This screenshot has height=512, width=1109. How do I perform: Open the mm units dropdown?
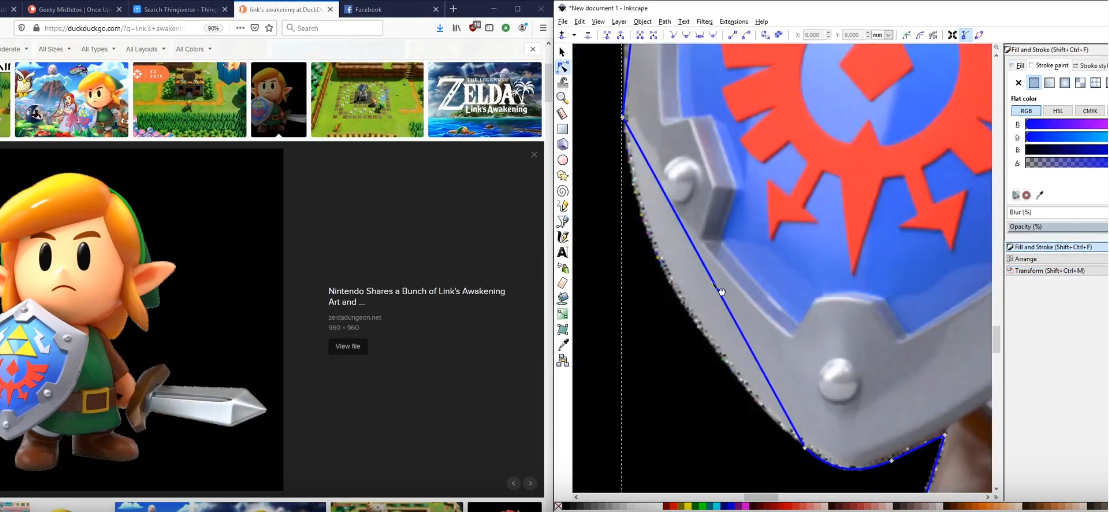882,35
